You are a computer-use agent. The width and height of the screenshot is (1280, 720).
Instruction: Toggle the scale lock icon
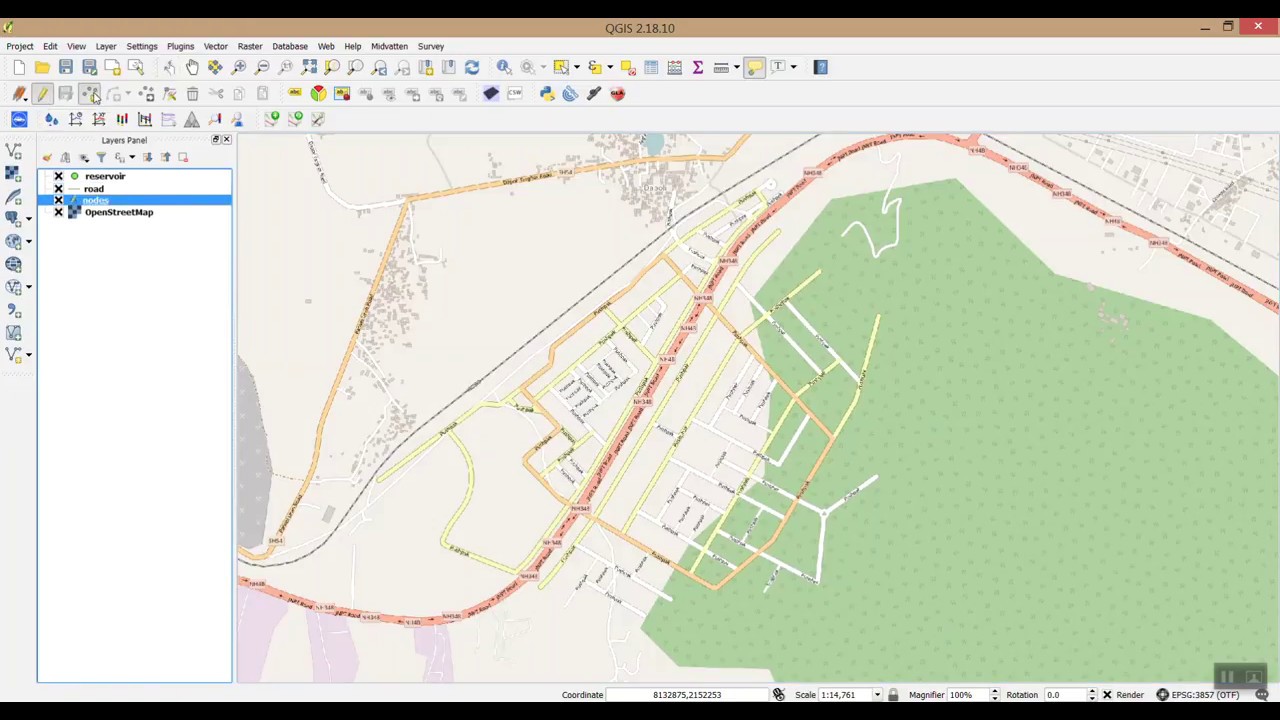[x=893, y=695]
